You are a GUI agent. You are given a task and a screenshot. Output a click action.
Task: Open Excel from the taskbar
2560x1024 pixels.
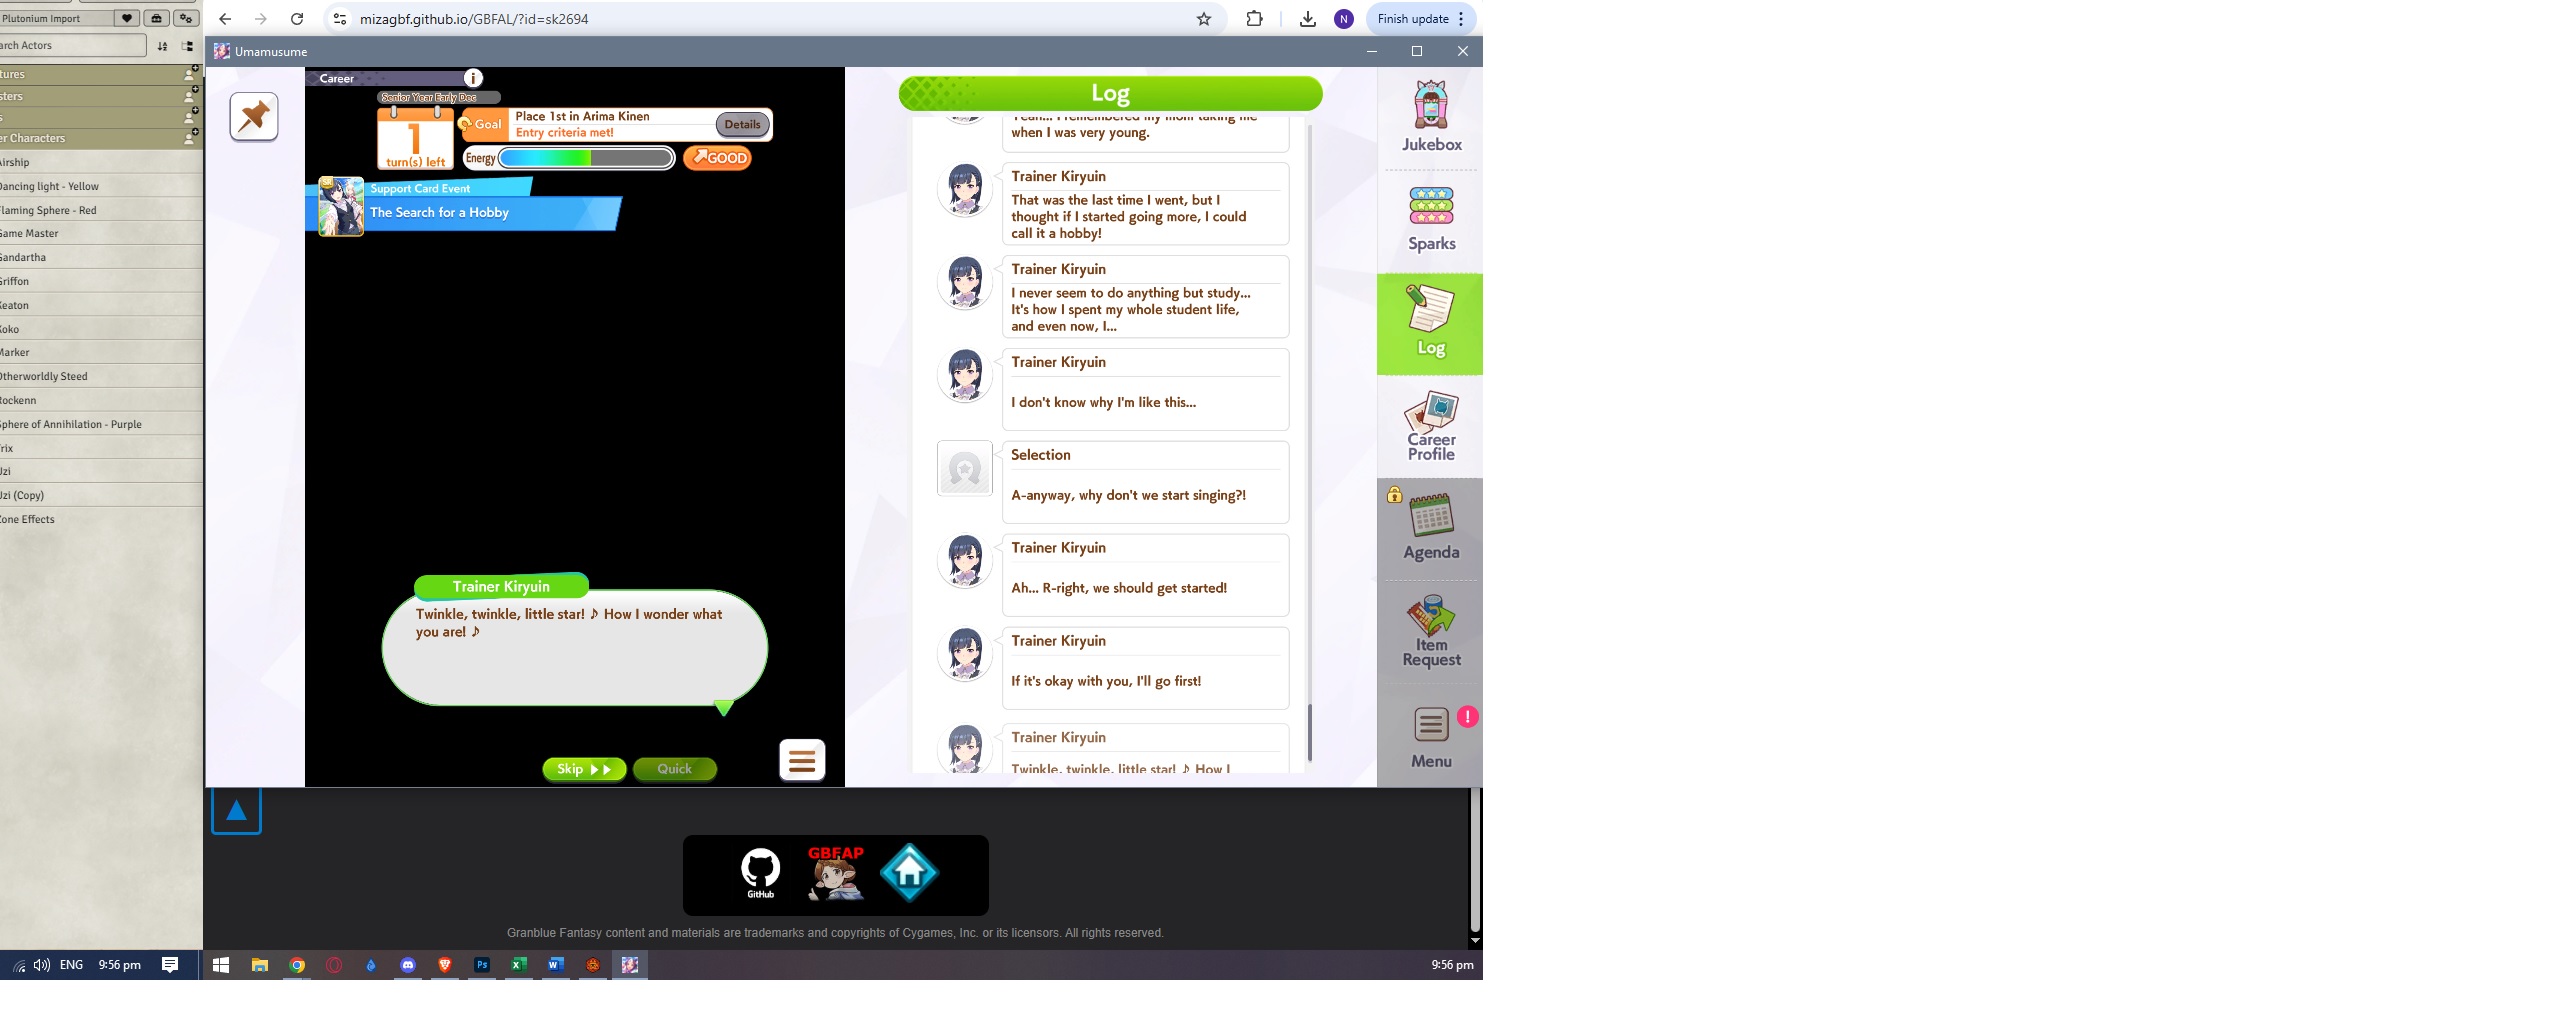(x=518, y=965)
